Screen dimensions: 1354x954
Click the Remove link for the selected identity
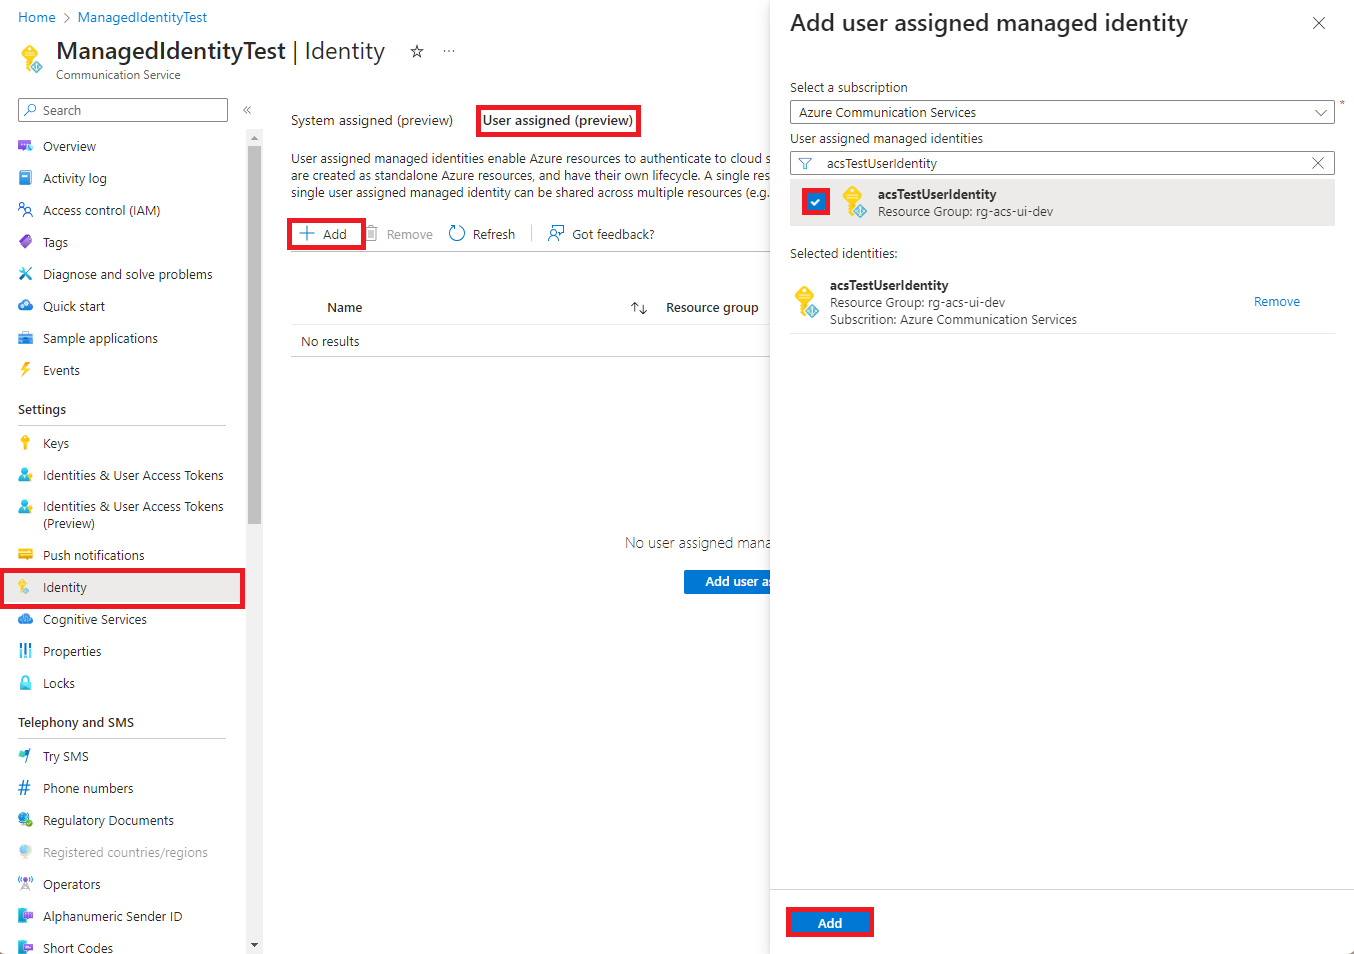click(x=1277, y=301)
